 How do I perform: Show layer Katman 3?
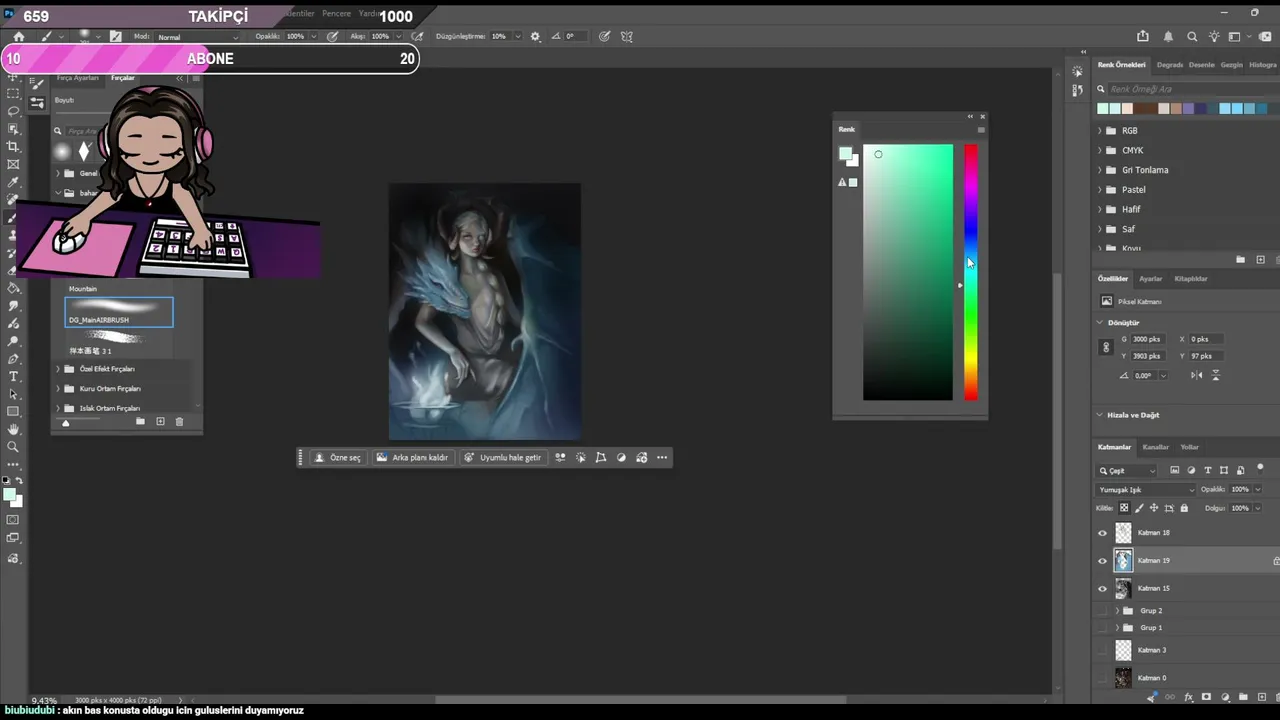pyautogui.click(x=1103, y=650)
